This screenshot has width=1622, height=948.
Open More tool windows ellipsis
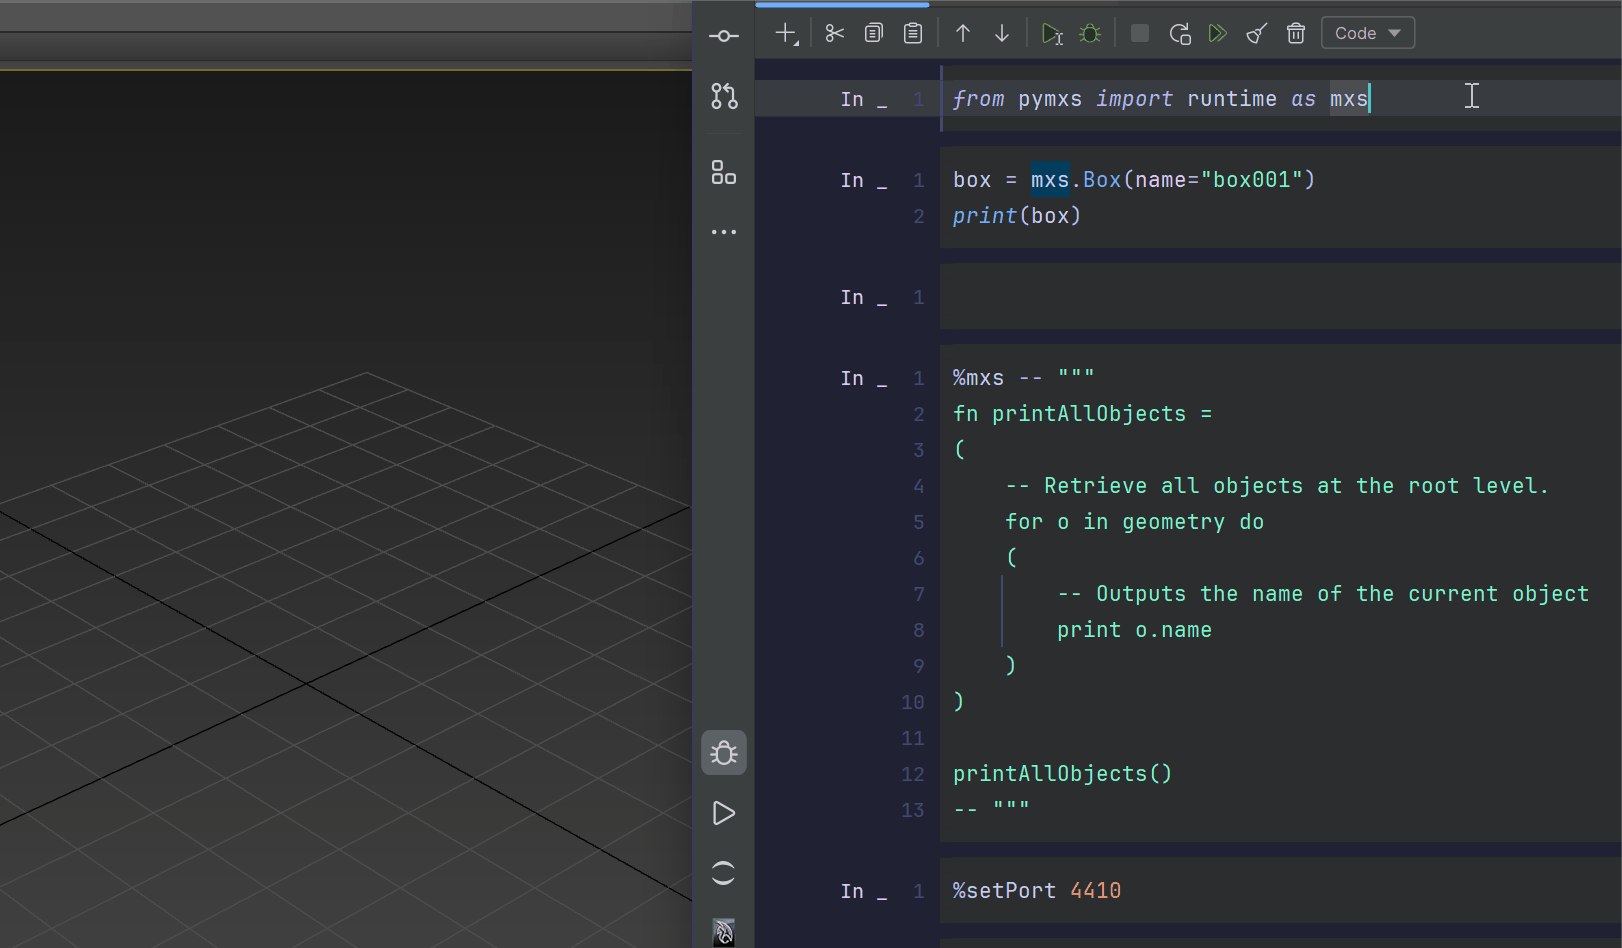(724, 232)
